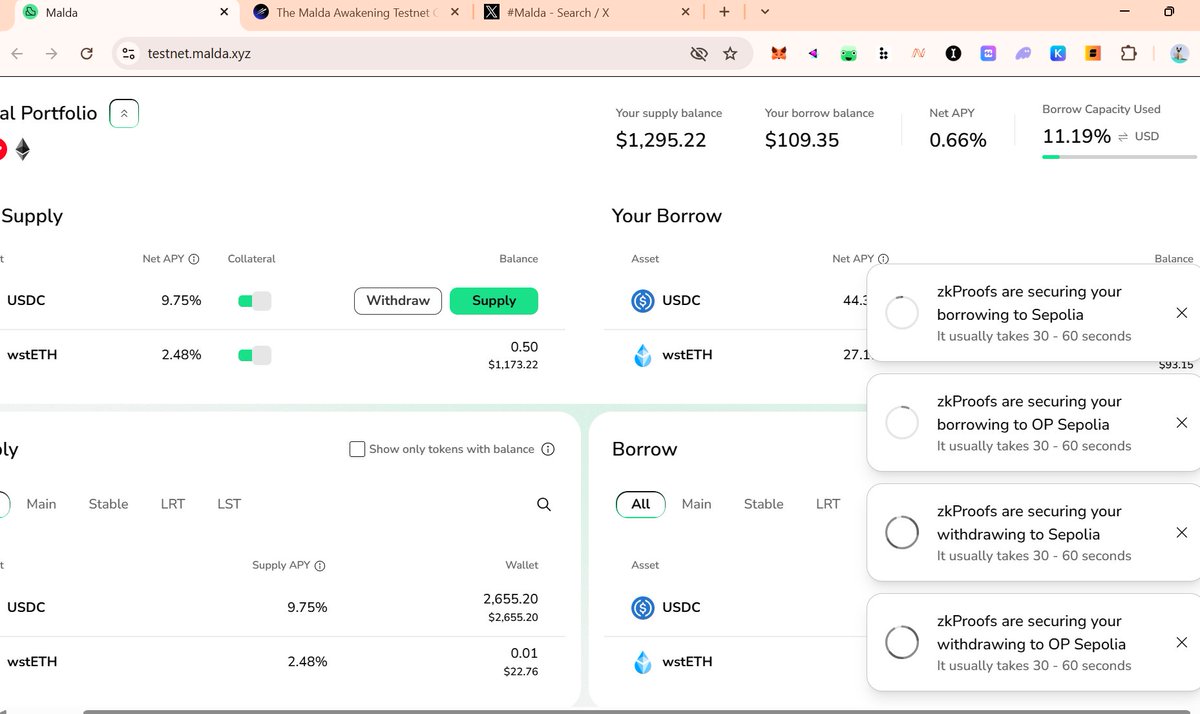Toggle wstETH collateral switch

254,355
